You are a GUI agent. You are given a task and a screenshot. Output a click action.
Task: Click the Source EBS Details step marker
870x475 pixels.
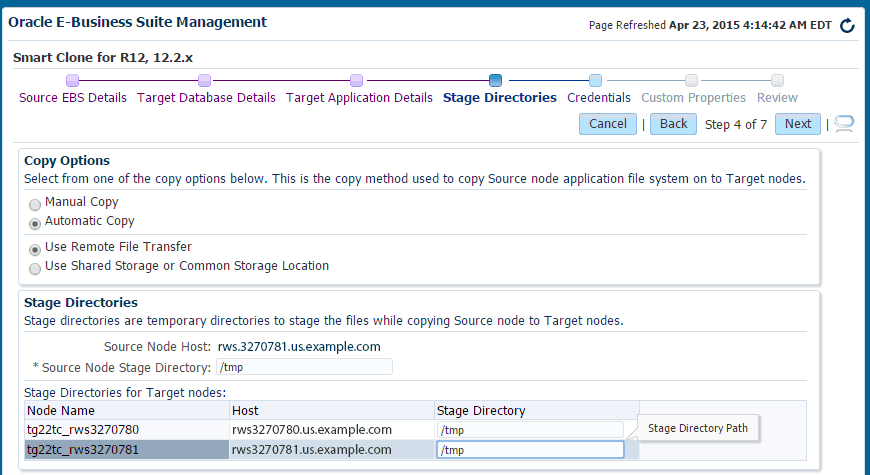[x=73, y=80]
